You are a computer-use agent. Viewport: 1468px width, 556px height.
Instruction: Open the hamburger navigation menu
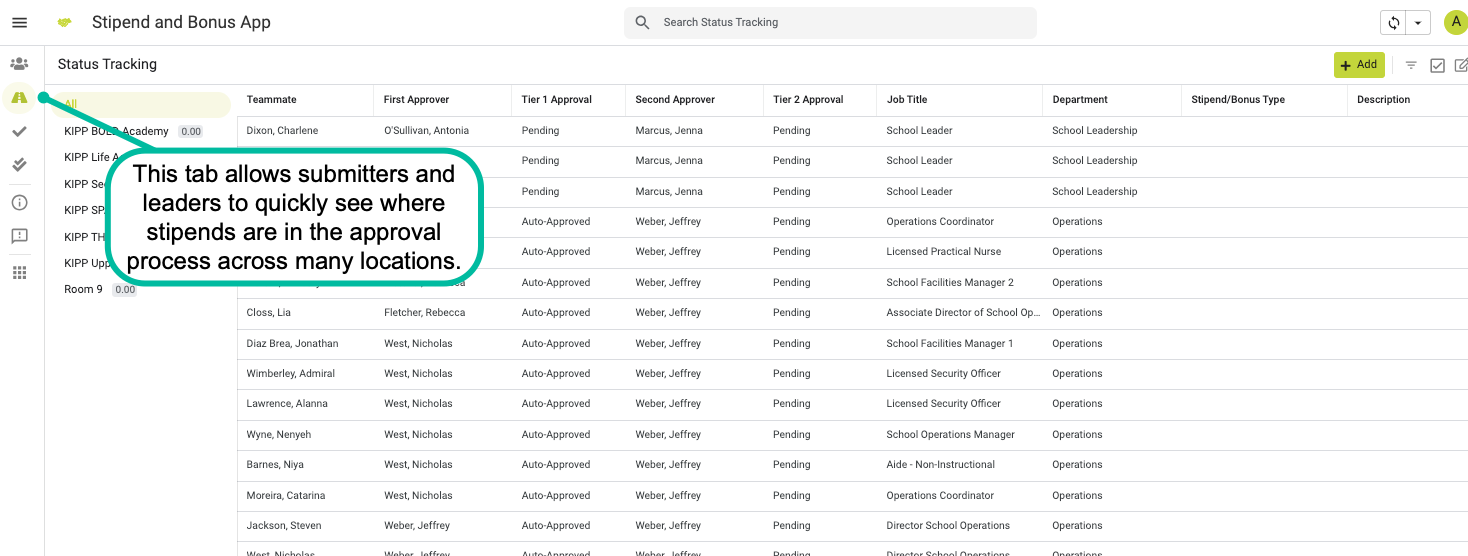click(19, 22)
